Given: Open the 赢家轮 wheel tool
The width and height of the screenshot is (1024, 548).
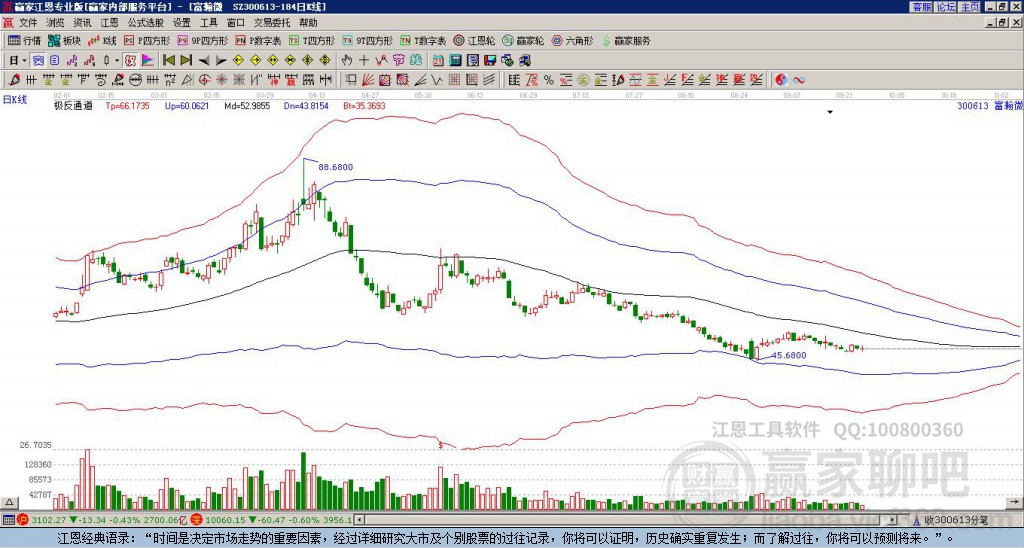Looking at the screenshot, I should pos(523,40).
